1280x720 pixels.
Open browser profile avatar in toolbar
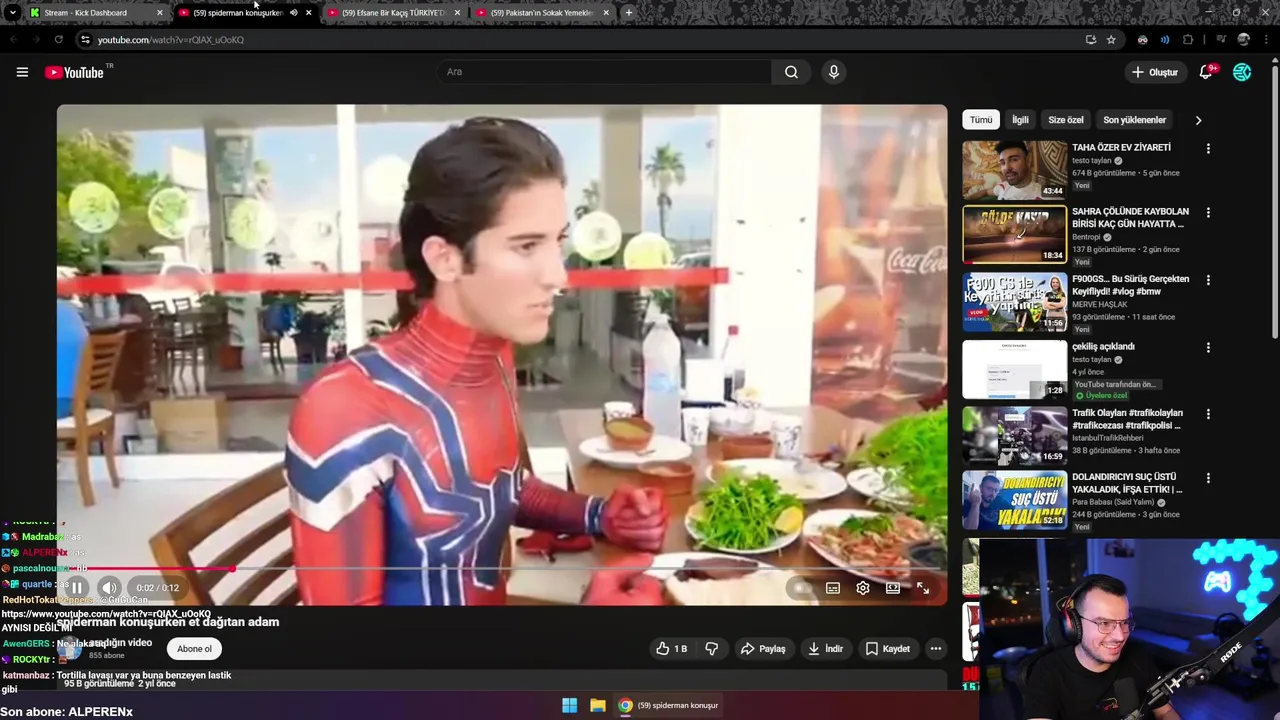[x=1243, y=40]
